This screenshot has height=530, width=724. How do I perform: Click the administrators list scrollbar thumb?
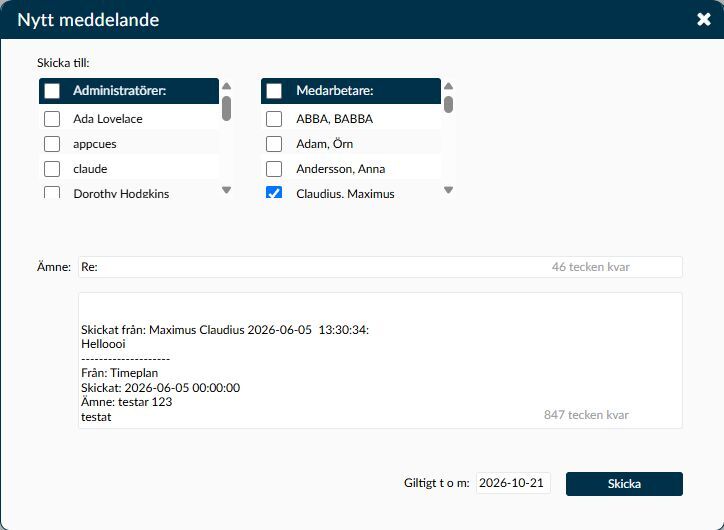pyautogui.click(x=226, y=108)
